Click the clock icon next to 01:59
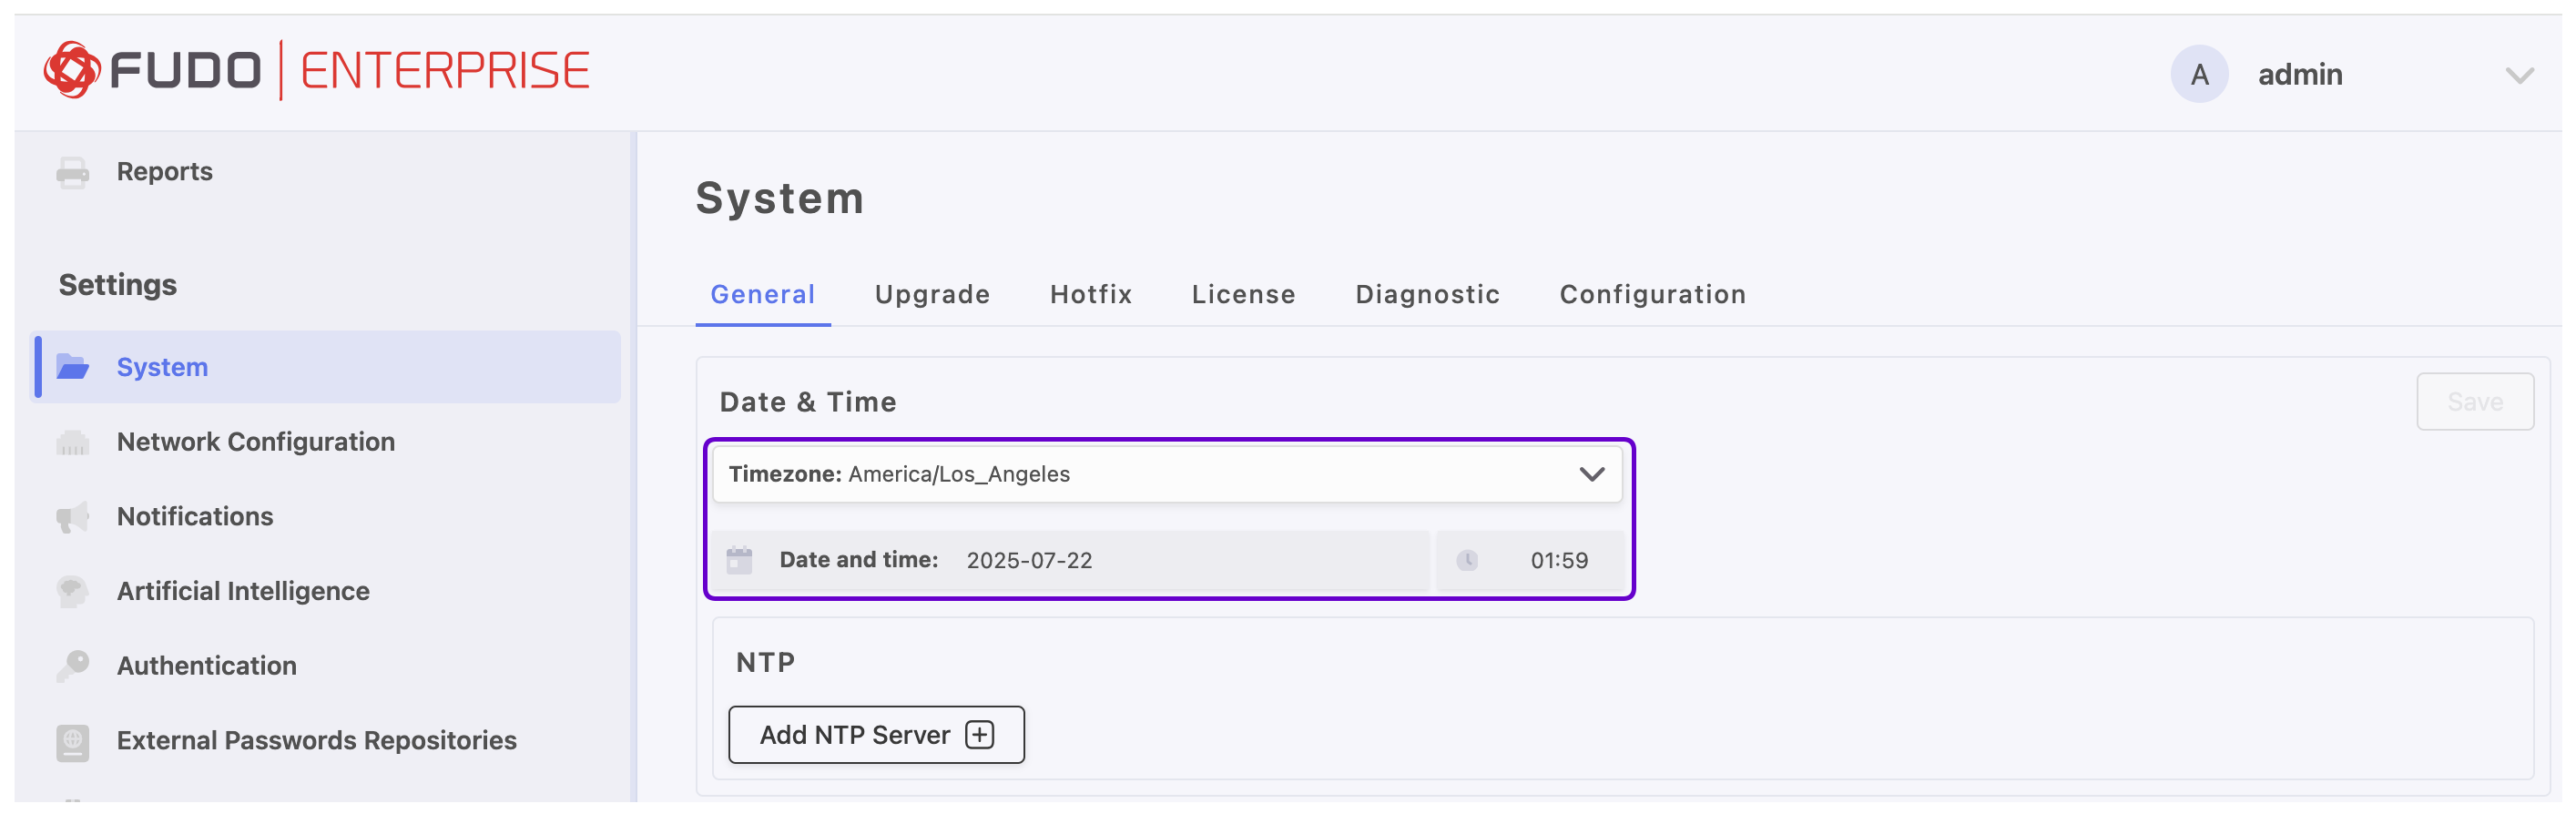Screen dimensions: 2576x824 [x=1466, y=560]
